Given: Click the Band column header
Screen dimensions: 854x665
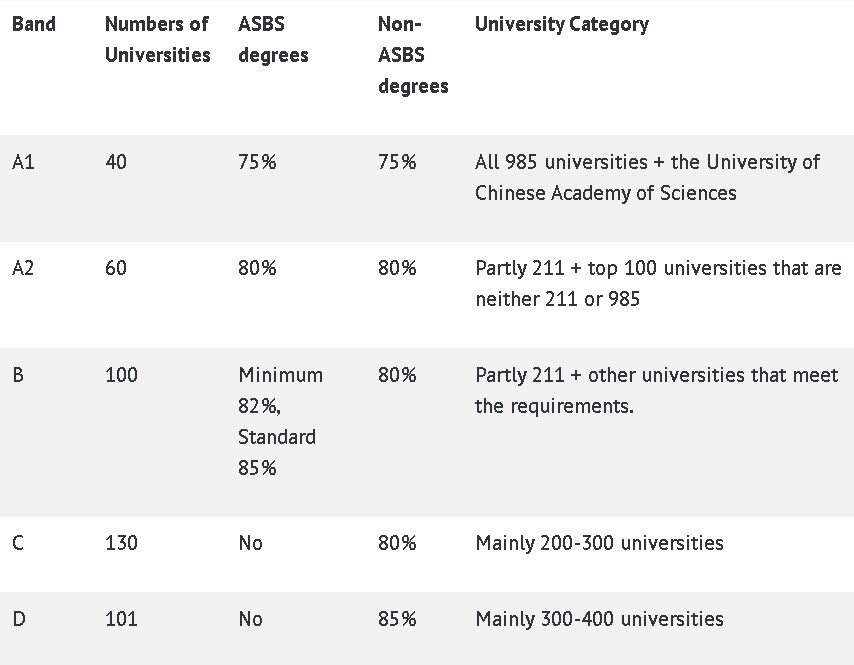Looking at the screenshot, I should [34, 24].
